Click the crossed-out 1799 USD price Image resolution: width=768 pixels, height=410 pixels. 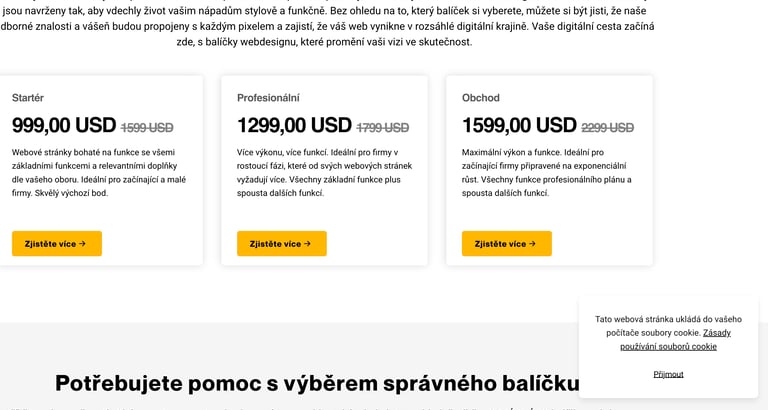pos(382,128)
